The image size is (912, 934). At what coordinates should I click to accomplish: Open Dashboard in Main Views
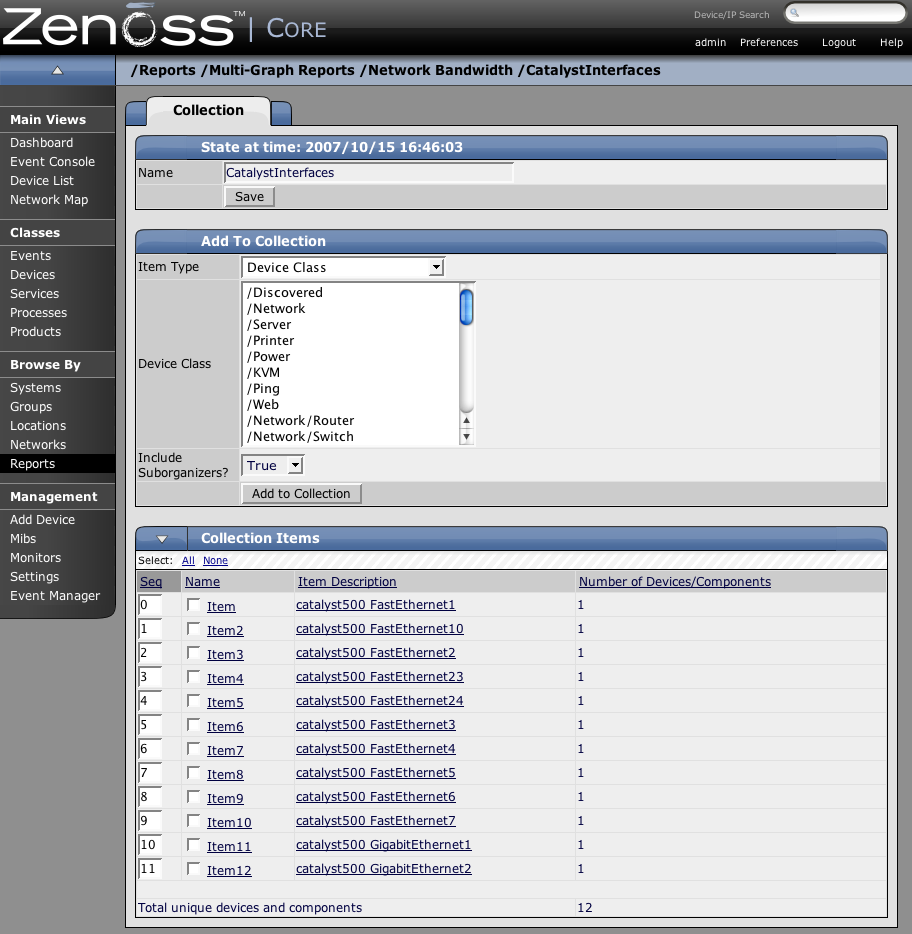[x=42, y=143]
